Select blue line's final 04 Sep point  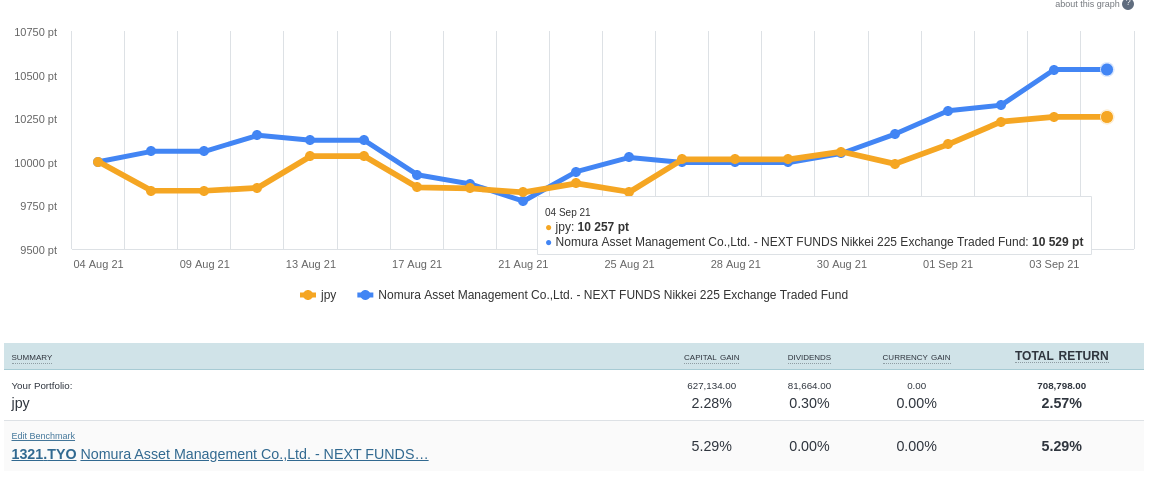(x=1107, y=69)
